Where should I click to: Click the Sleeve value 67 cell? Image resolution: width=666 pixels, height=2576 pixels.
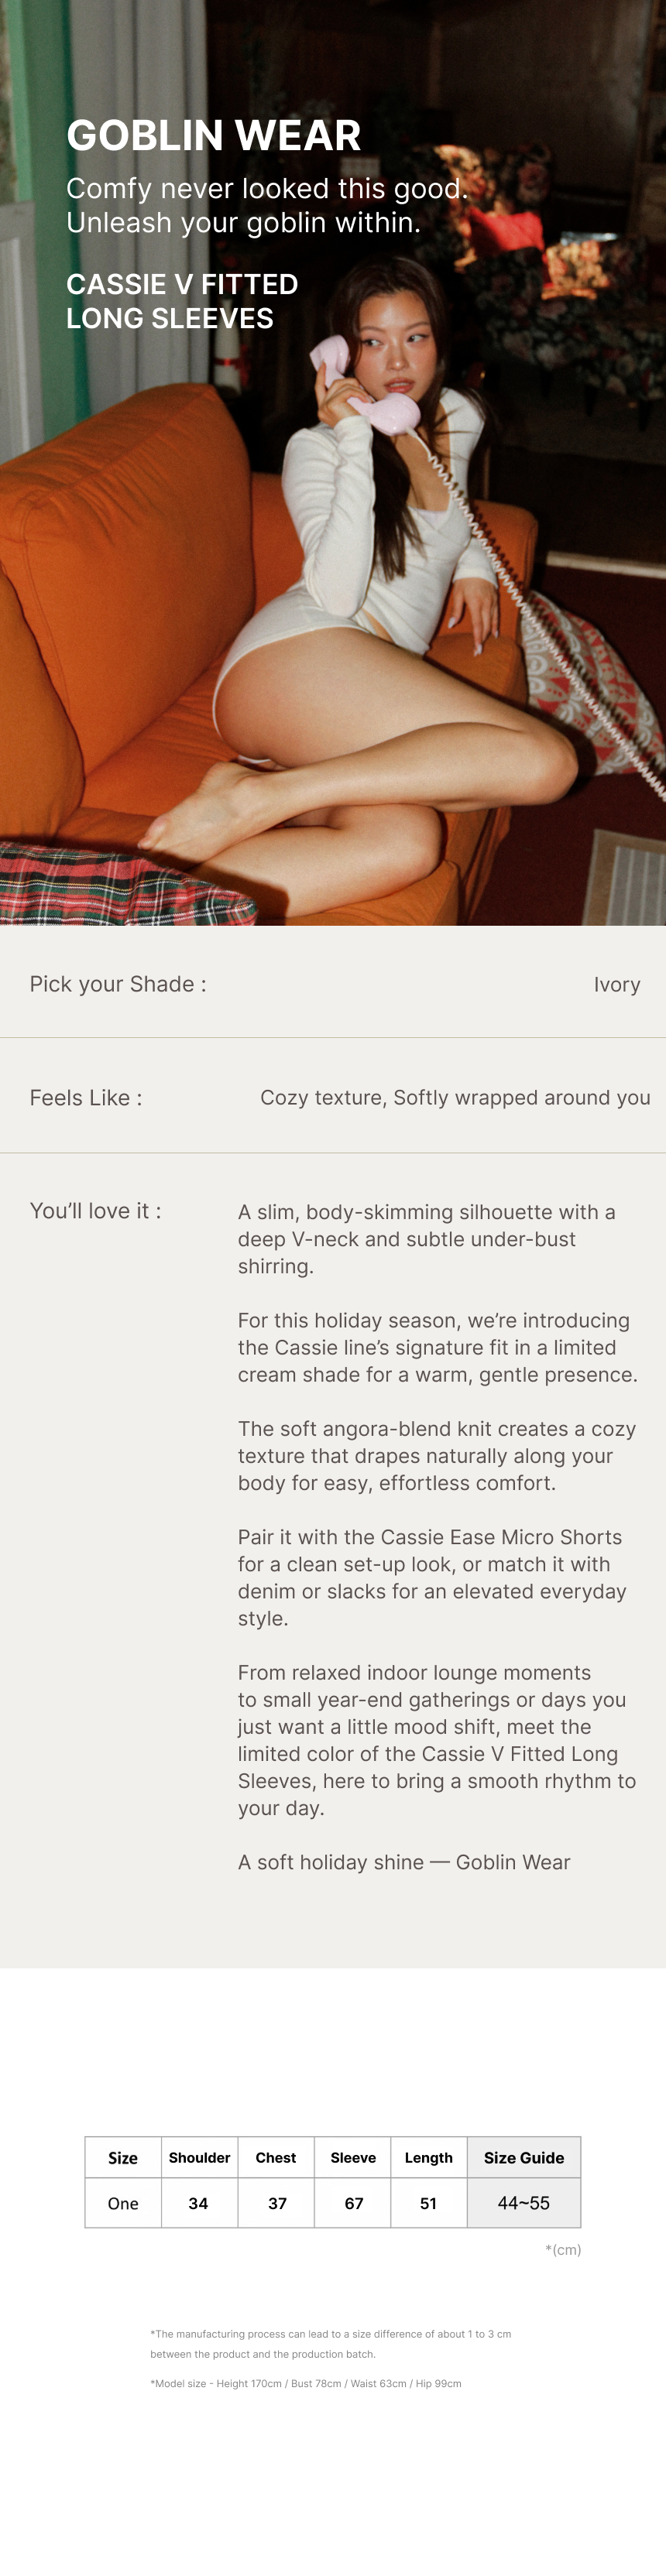[x=353, y=2203]
